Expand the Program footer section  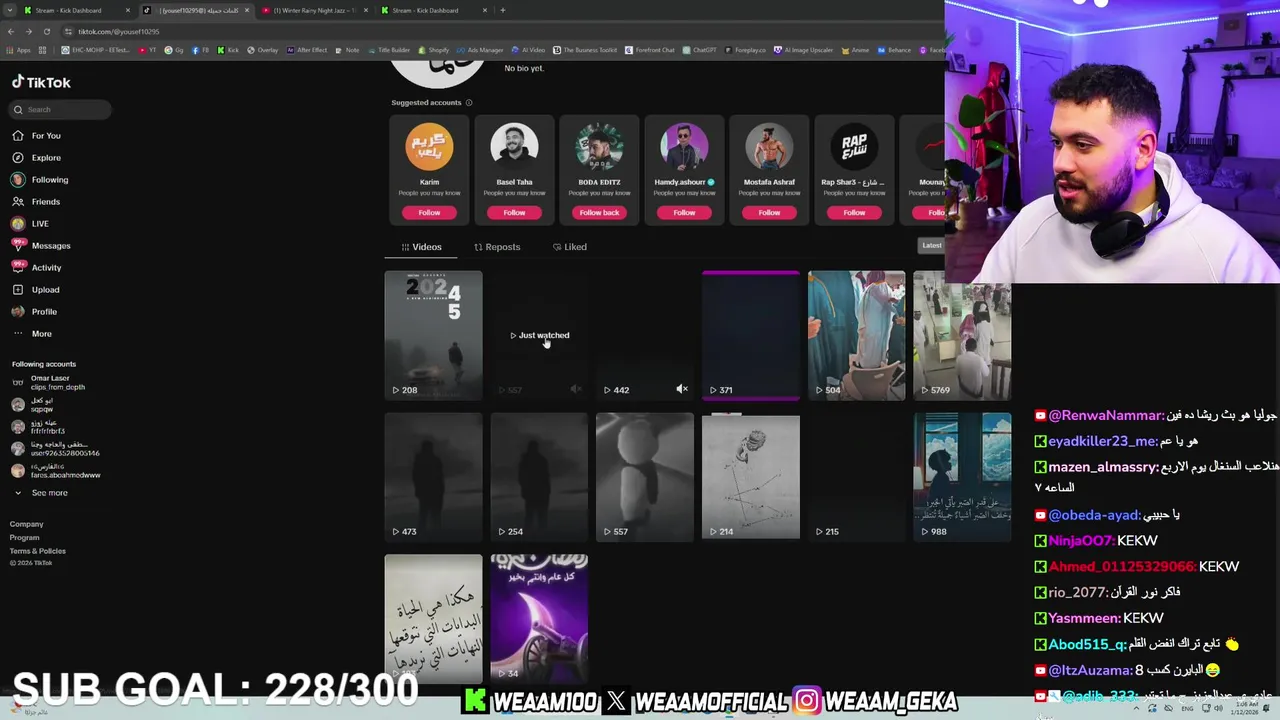coord(25,537)
